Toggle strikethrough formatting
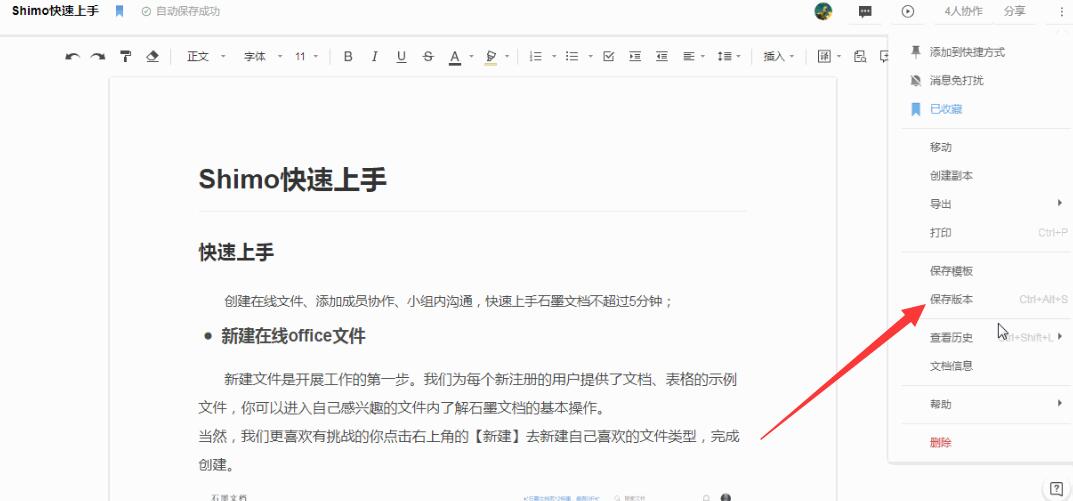Image resolution: width=1073 pixels, height=501 pixels. pos(428,57)
